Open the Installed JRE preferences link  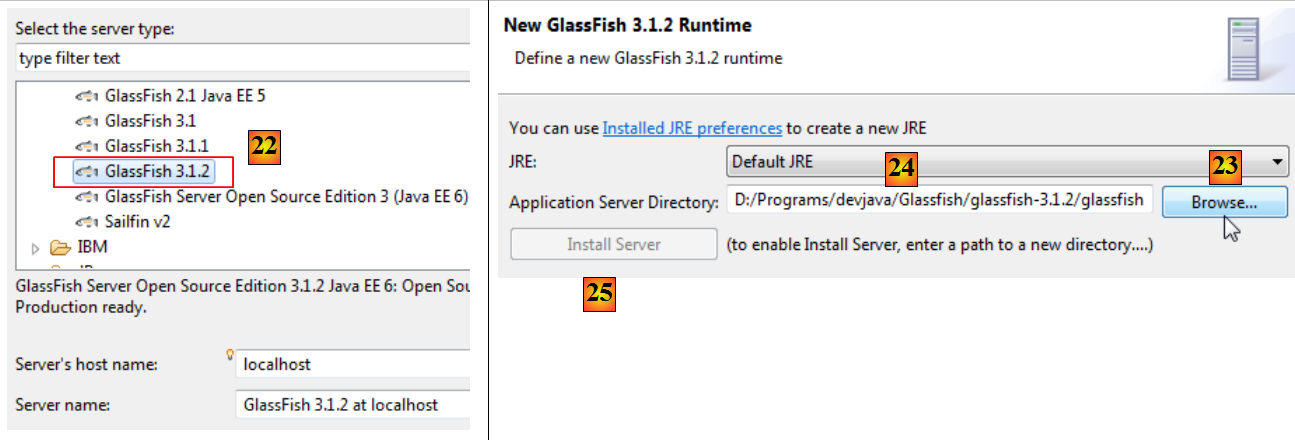tap(692, 128)
